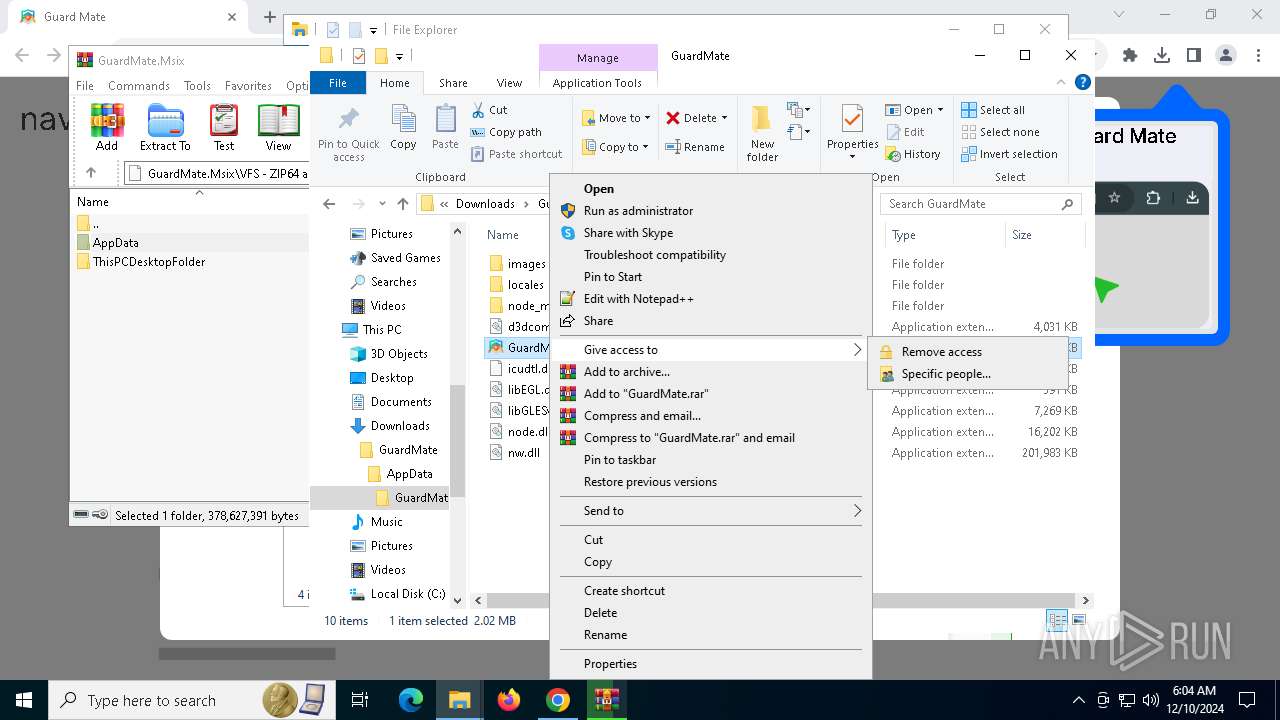The height and width of the screenshot is (720, 1280).
Task: Click WinRAR View icon
Action: [x=278, y=127]
